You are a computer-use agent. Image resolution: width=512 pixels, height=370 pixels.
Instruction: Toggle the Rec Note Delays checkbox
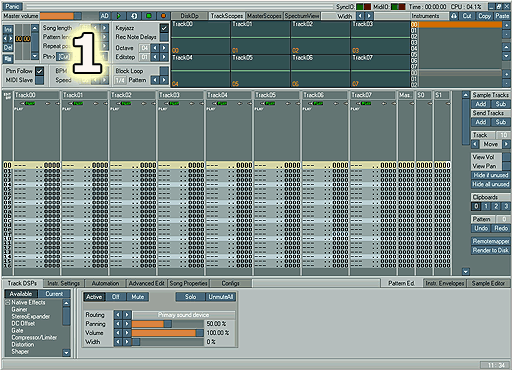tap(164, 37)
